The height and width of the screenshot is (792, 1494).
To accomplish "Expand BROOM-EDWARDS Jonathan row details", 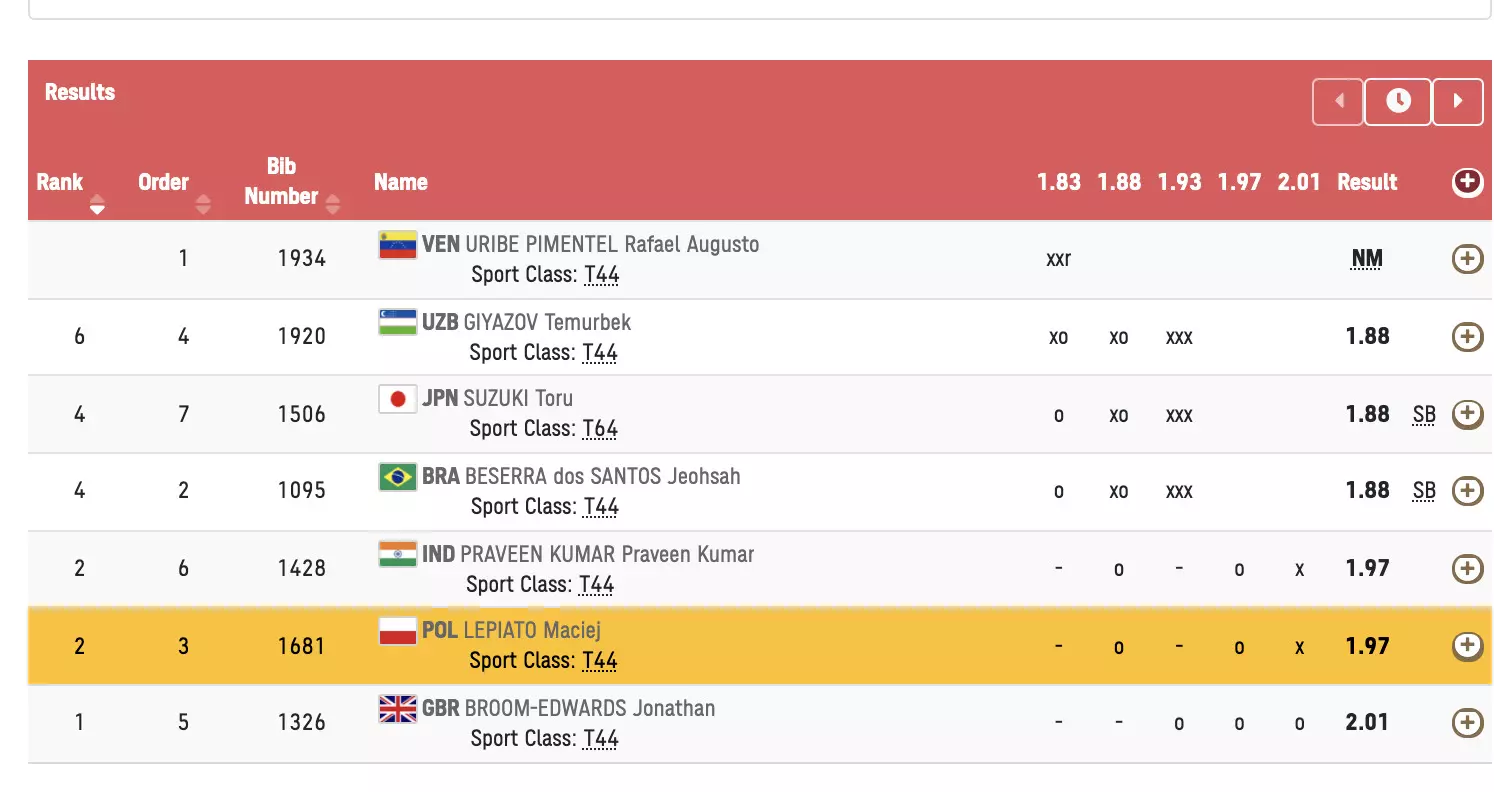I will pos(1466,723).
